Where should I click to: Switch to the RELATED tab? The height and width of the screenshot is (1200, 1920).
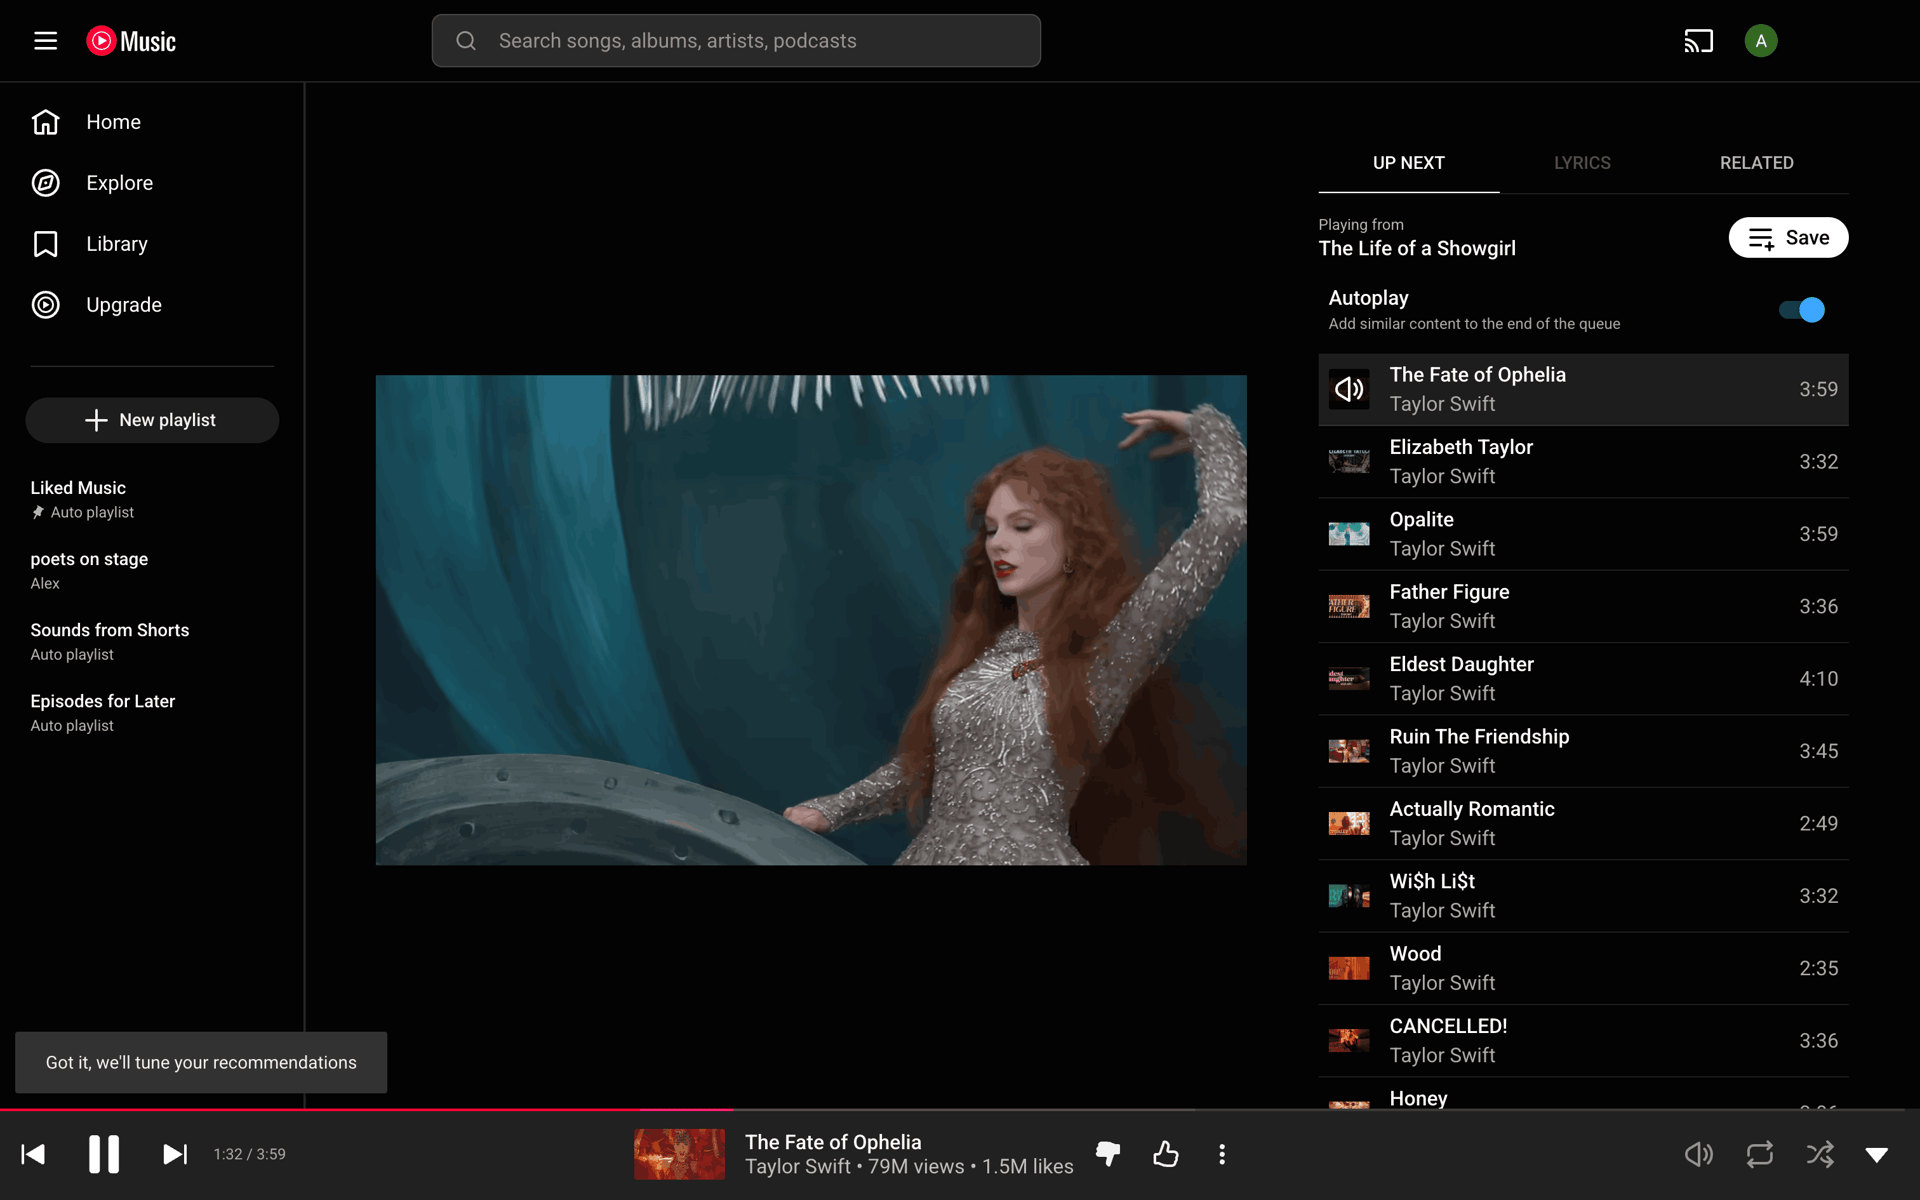pyautogui.click(x=1756, y=163)
